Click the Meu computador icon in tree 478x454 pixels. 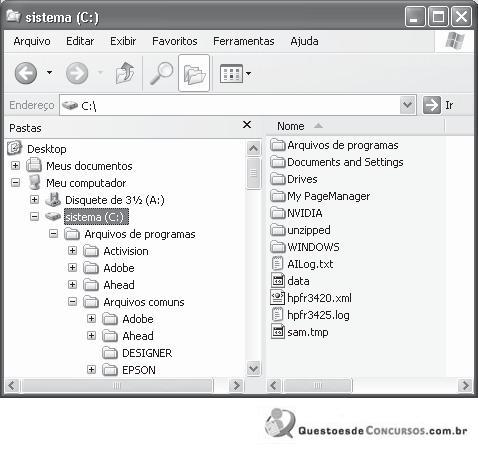point(35,182)
